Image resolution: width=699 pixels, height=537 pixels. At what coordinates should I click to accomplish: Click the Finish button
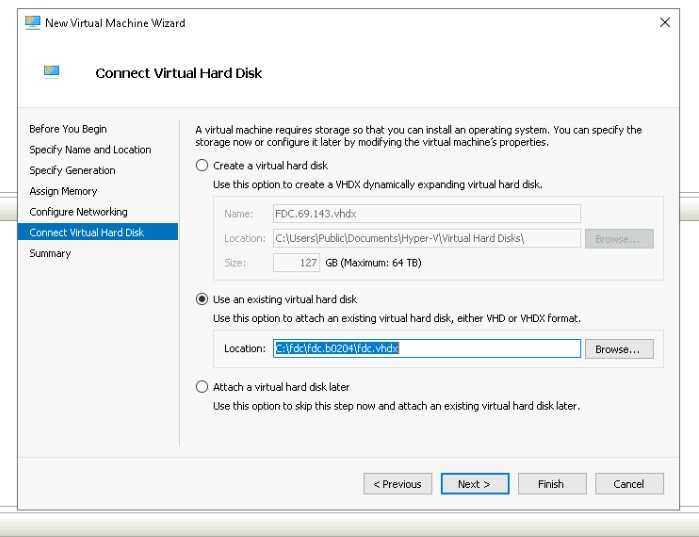[x=551, y=484]
